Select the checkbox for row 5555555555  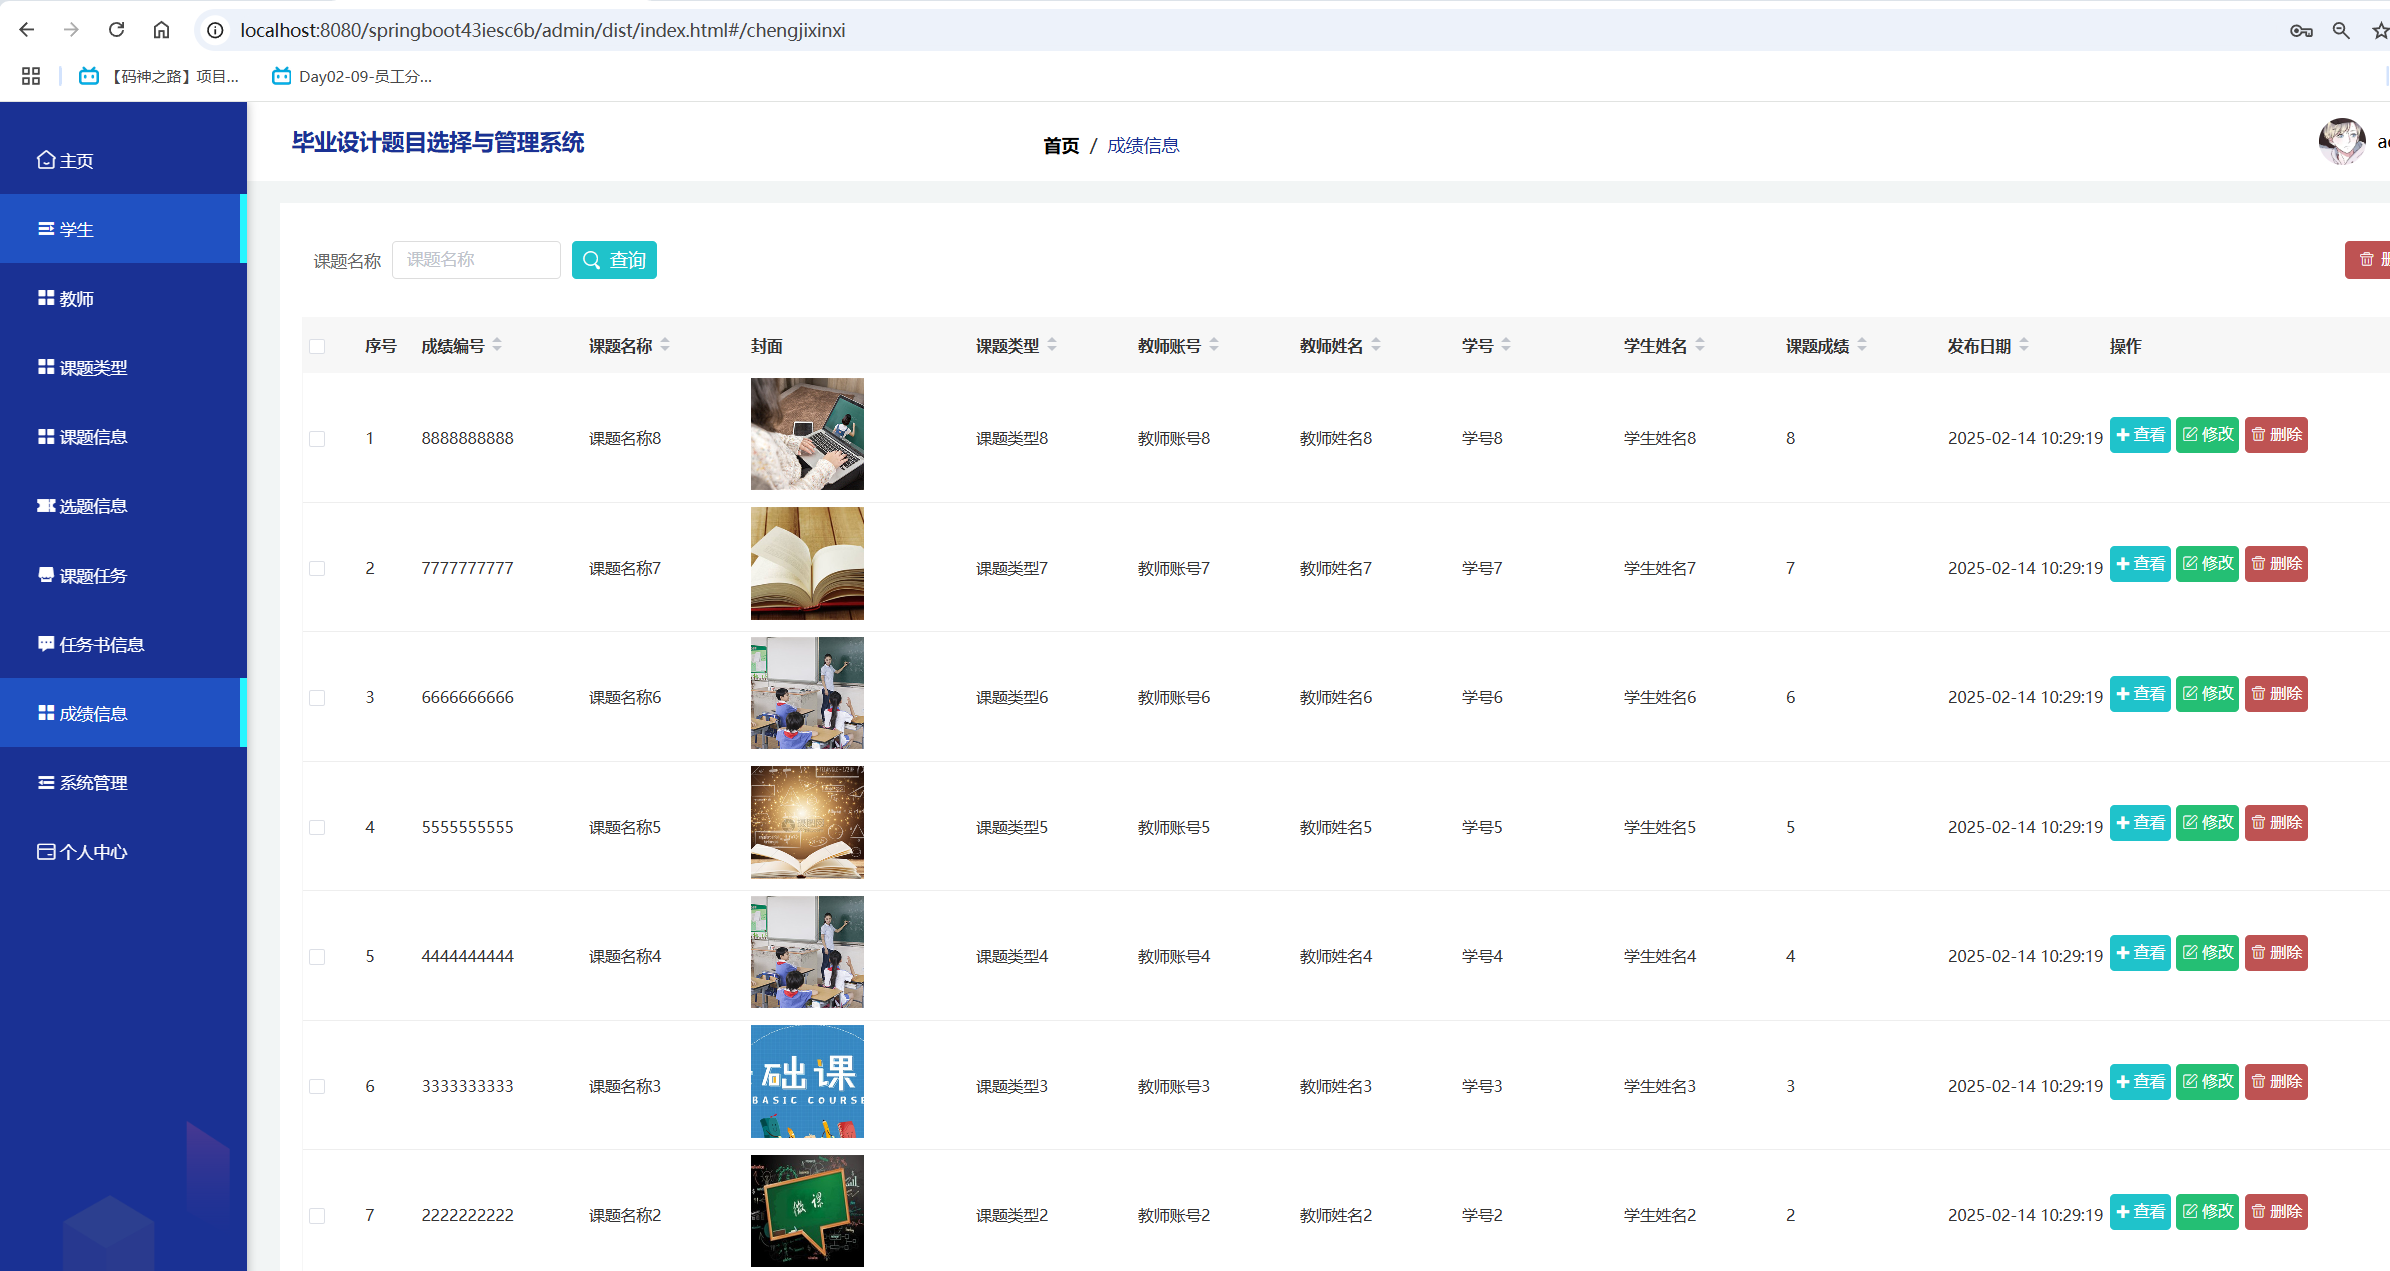(x=317, y=827)
